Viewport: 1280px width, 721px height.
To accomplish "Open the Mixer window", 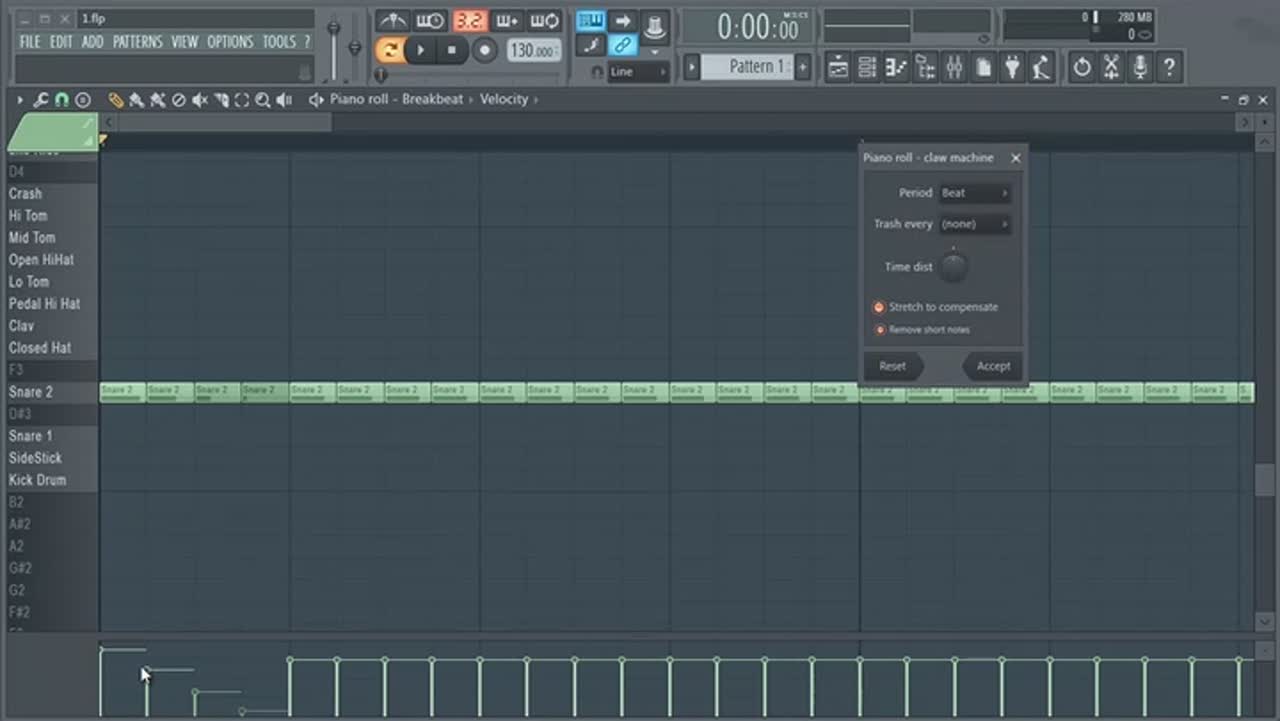I will click(x=954, y=67).
